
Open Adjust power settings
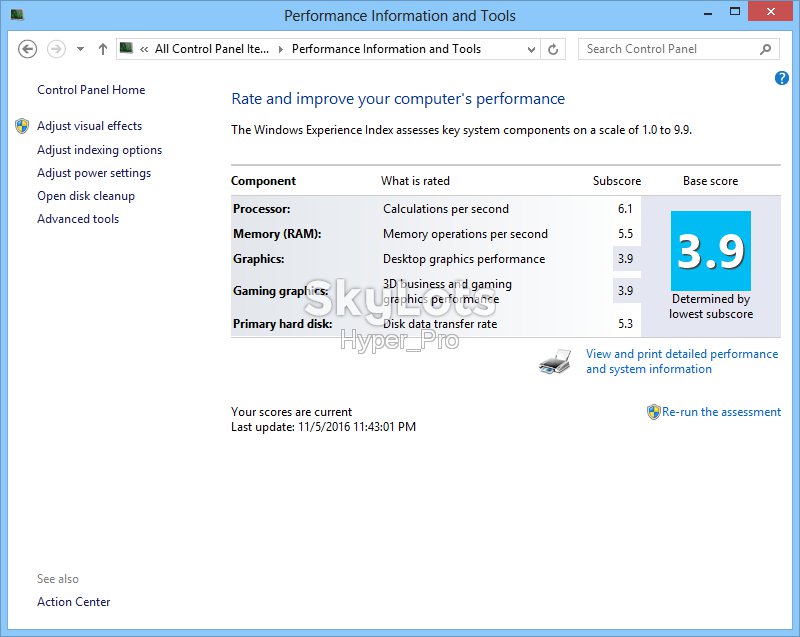click(94, 173)
